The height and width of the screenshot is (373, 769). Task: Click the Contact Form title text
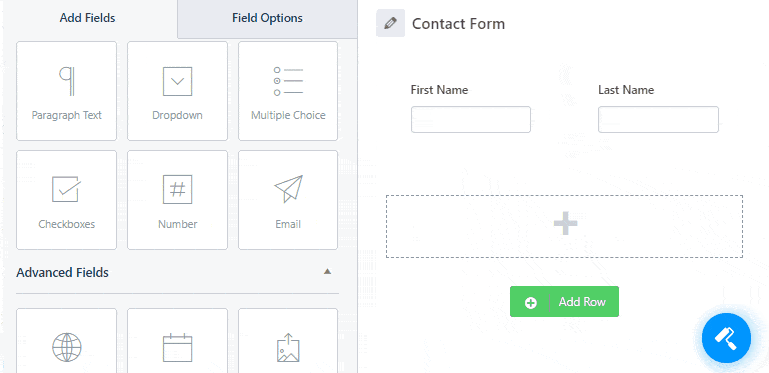(x=458, y=24)
